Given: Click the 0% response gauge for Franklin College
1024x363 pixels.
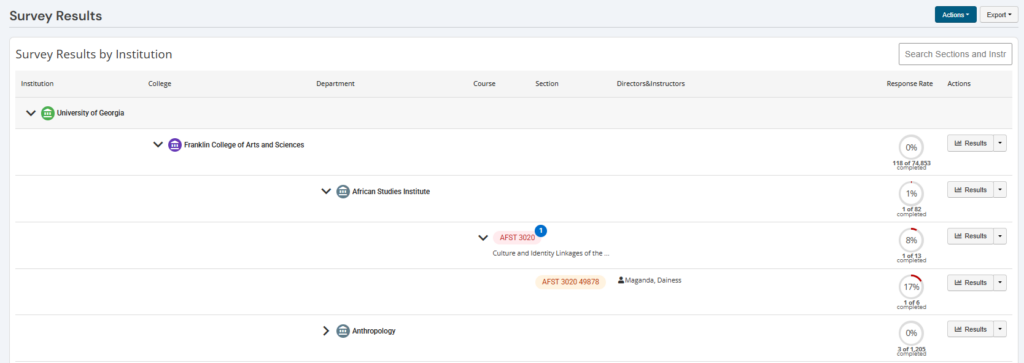Looking at the screenshot, I should [911, 148].
